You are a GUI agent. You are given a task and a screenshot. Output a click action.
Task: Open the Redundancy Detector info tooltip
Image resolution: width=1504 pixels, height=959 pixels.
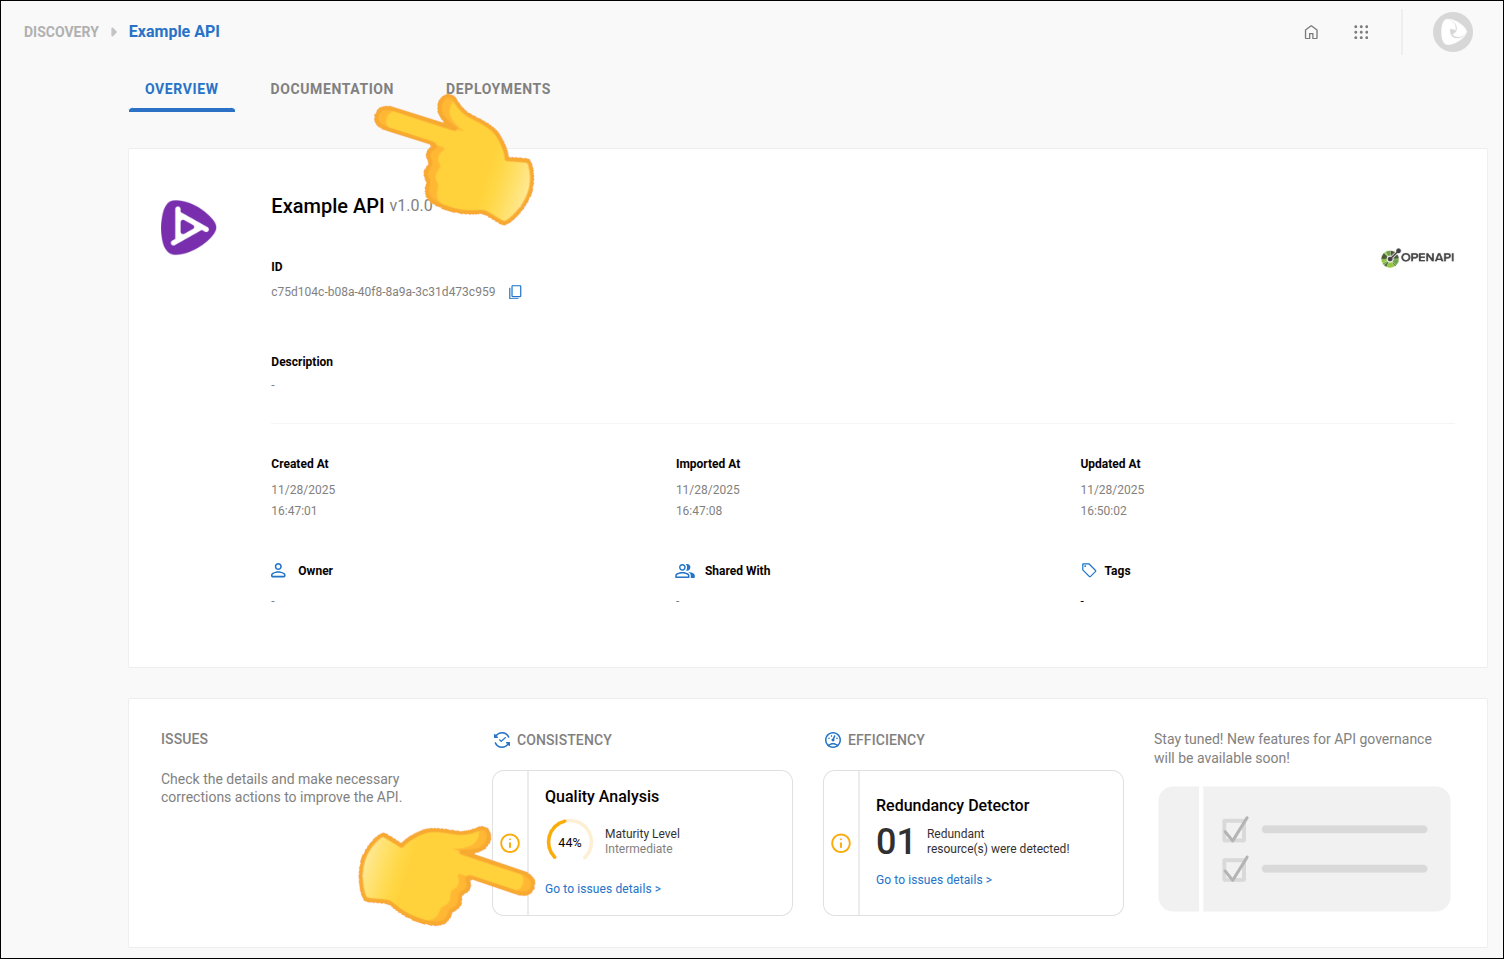pyautogui.click(x=841, y=843)
